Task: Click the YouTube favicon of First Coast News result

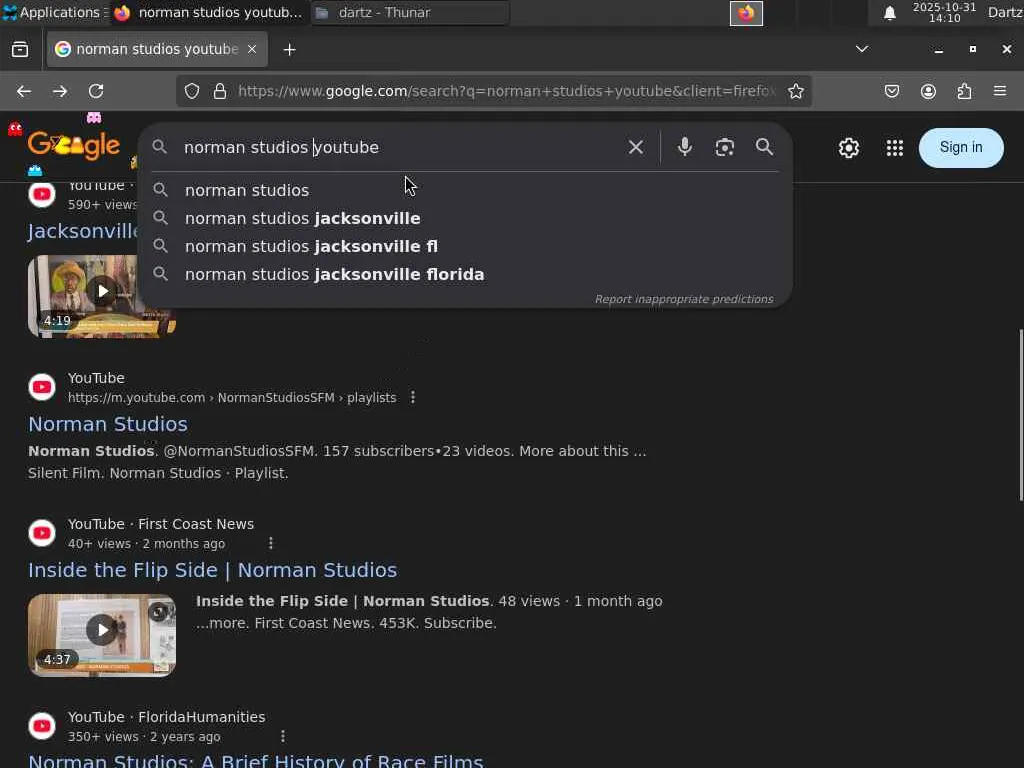Action: 42,533
